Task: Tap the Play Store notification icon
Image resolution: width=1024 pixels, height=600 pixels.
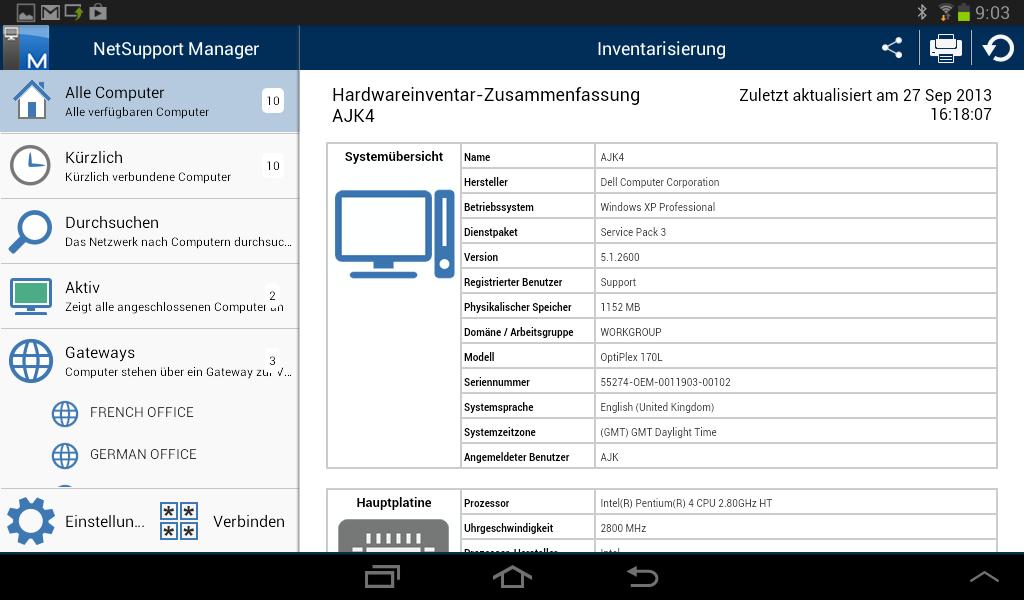Action: pos(98,12)
